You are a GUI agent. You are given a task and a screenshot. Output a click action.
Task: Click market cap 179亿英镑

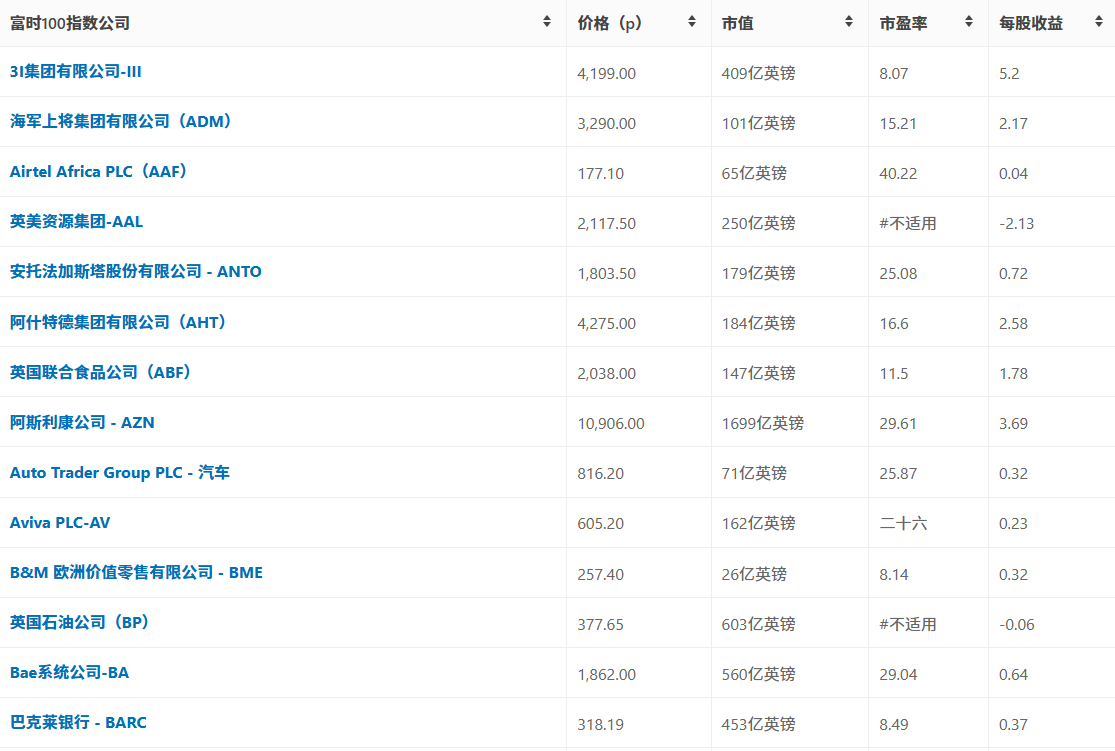pos(758,274)
